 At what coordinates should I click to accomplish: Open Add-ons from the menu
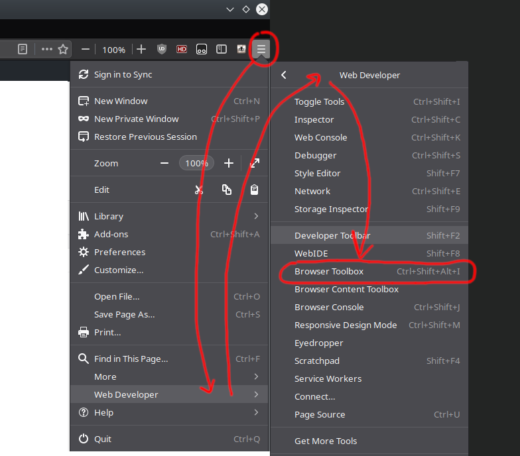[x=169, y=234]
